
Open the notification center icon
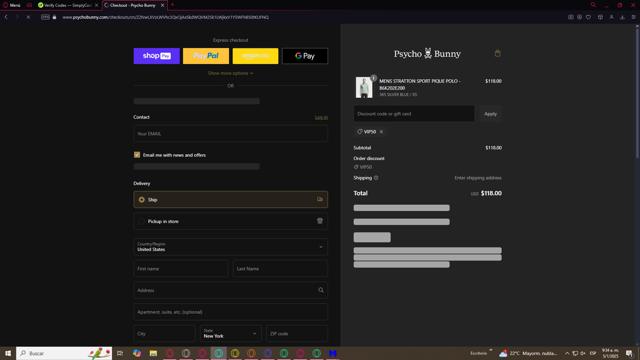pyautogui.click(x=629, y=353)
